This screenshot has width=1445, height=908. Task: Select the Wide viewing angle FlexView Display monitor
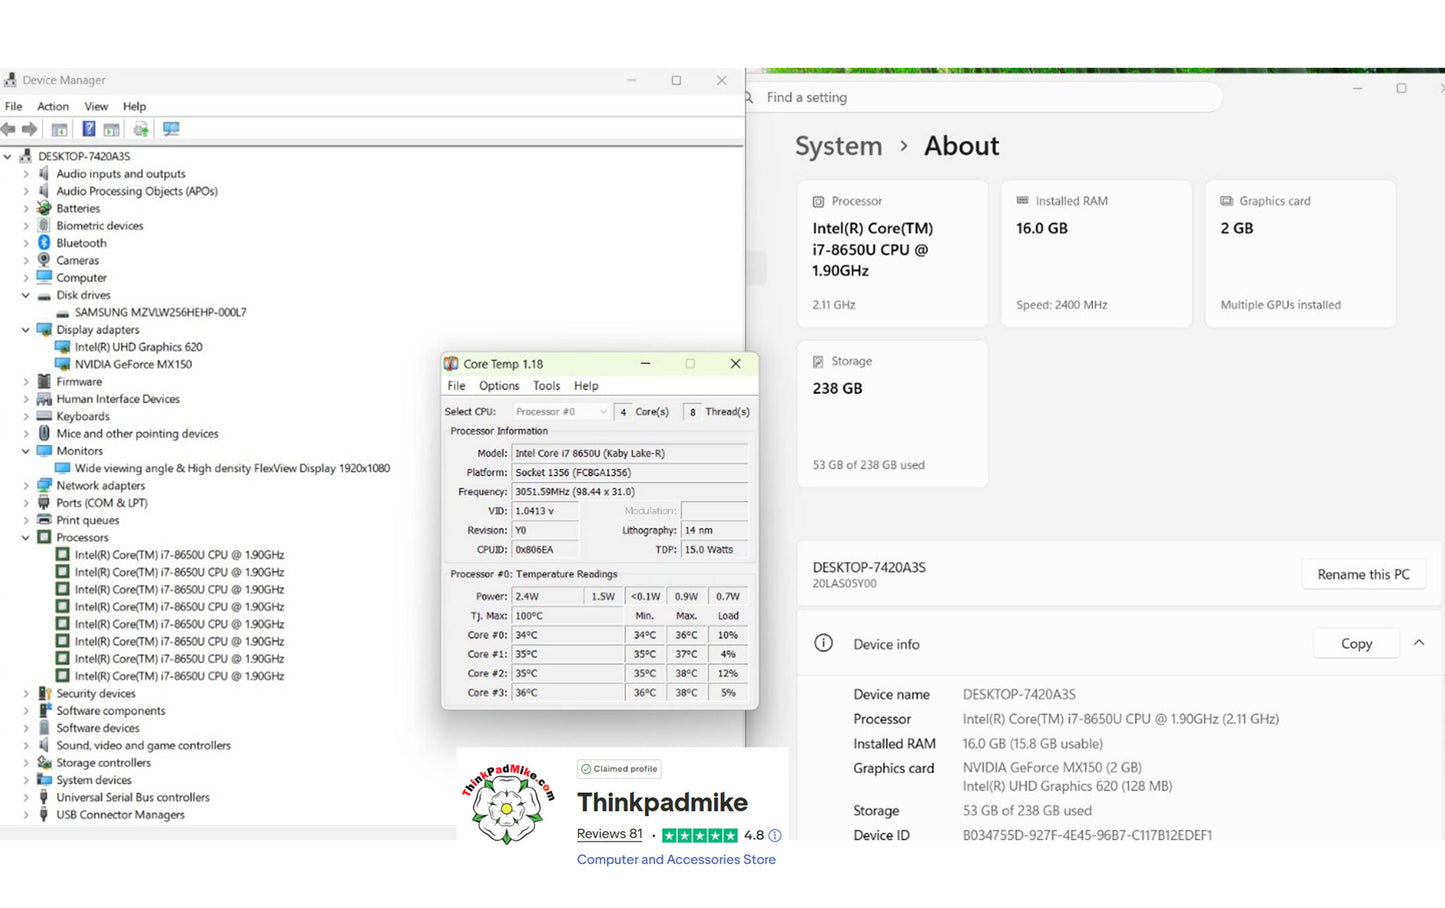232,468
